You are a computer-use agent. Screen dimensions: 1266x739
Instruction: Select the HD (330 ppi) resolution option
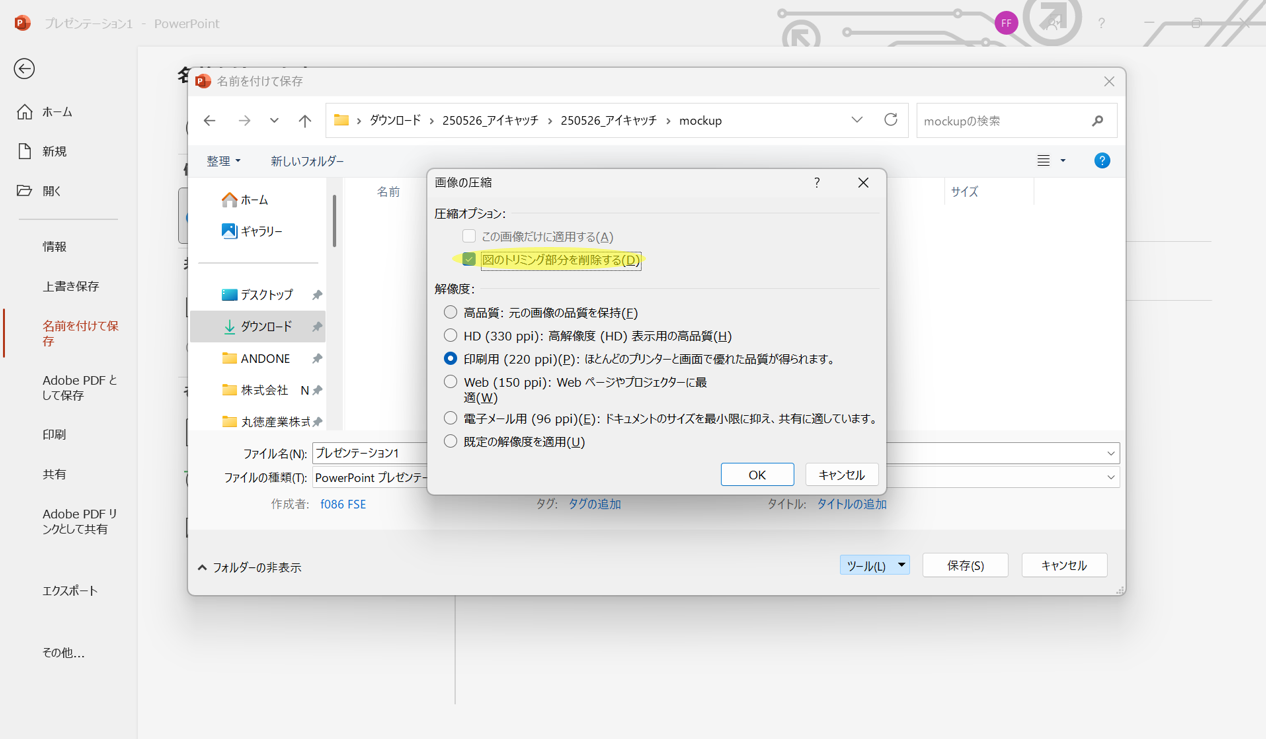tap(451, 336)
